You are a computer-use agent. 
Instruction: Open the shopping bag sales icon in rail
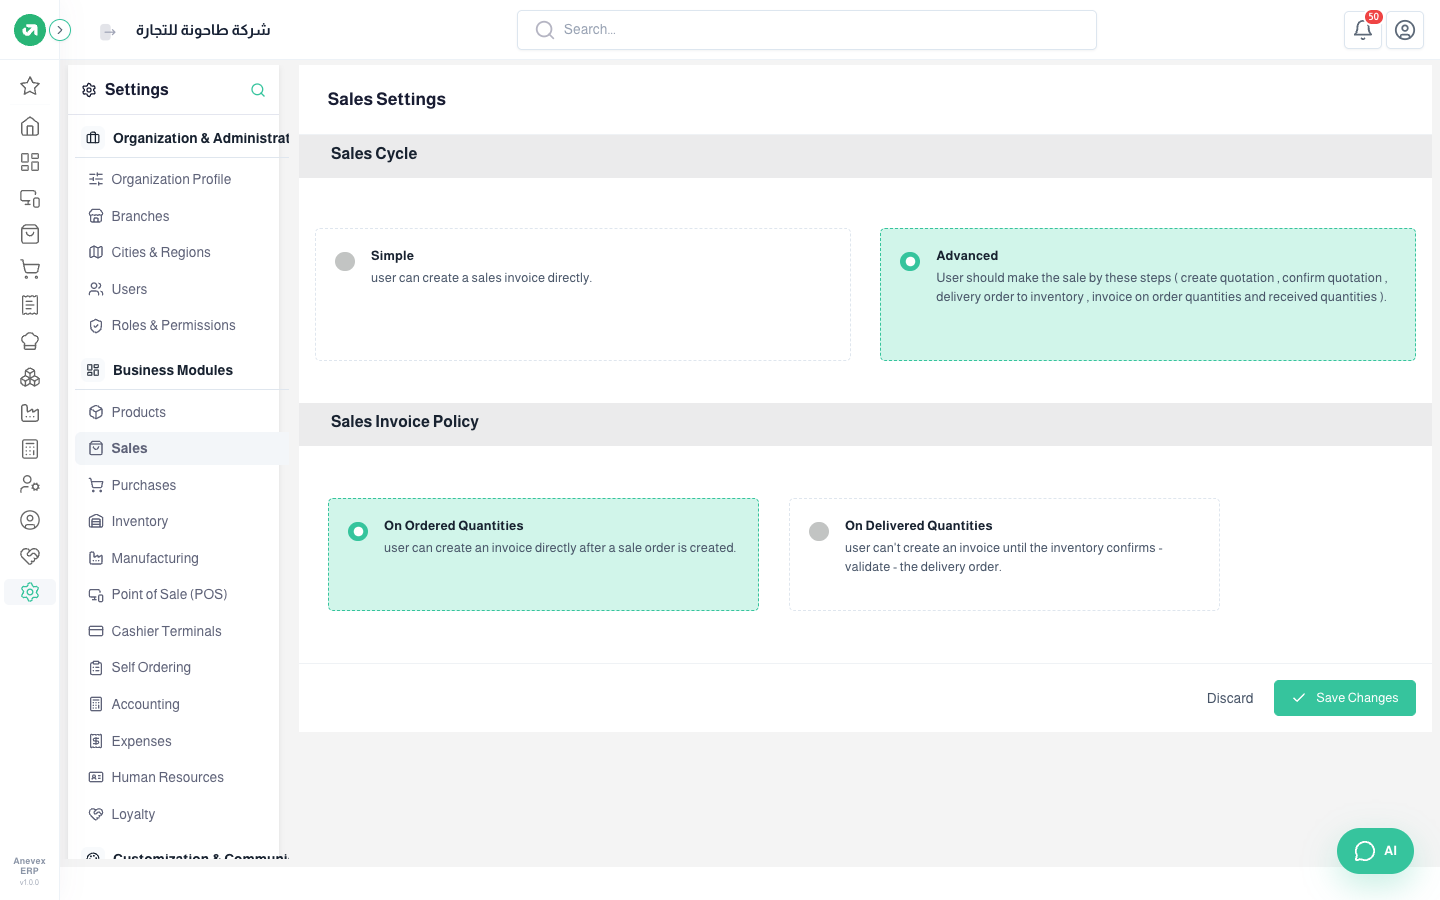30,234
